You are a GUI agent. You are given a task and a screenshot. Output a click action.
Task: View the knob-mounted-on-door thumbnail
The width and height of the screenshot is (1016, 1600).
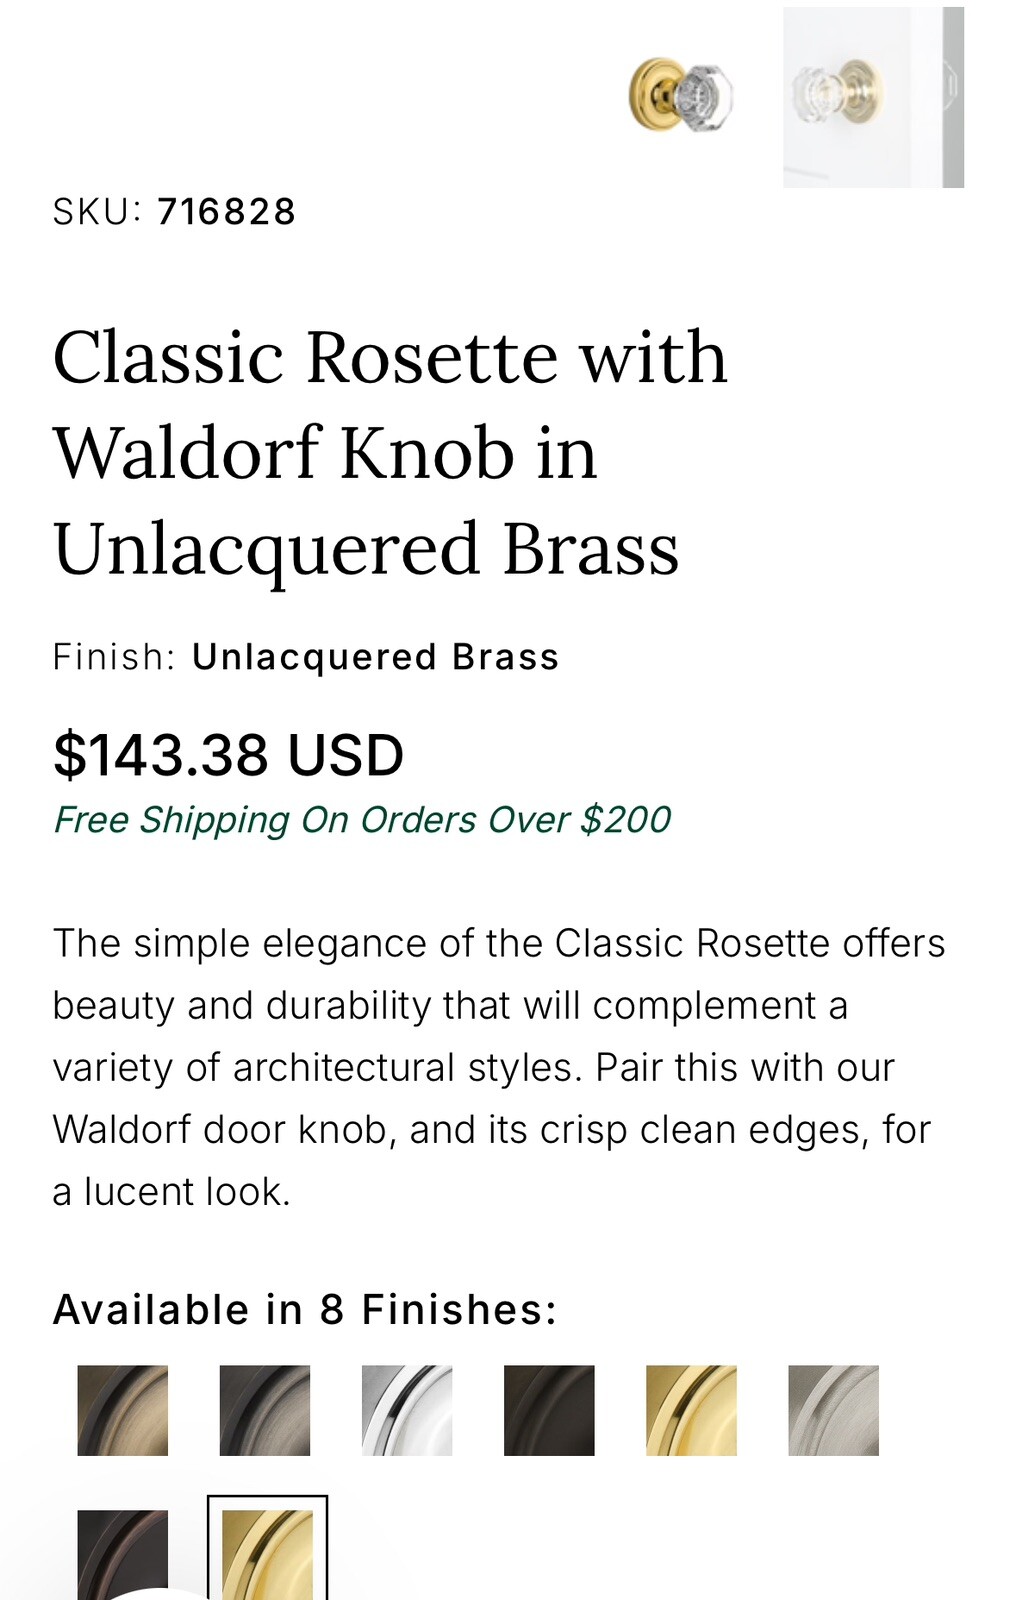pos(872,97)
